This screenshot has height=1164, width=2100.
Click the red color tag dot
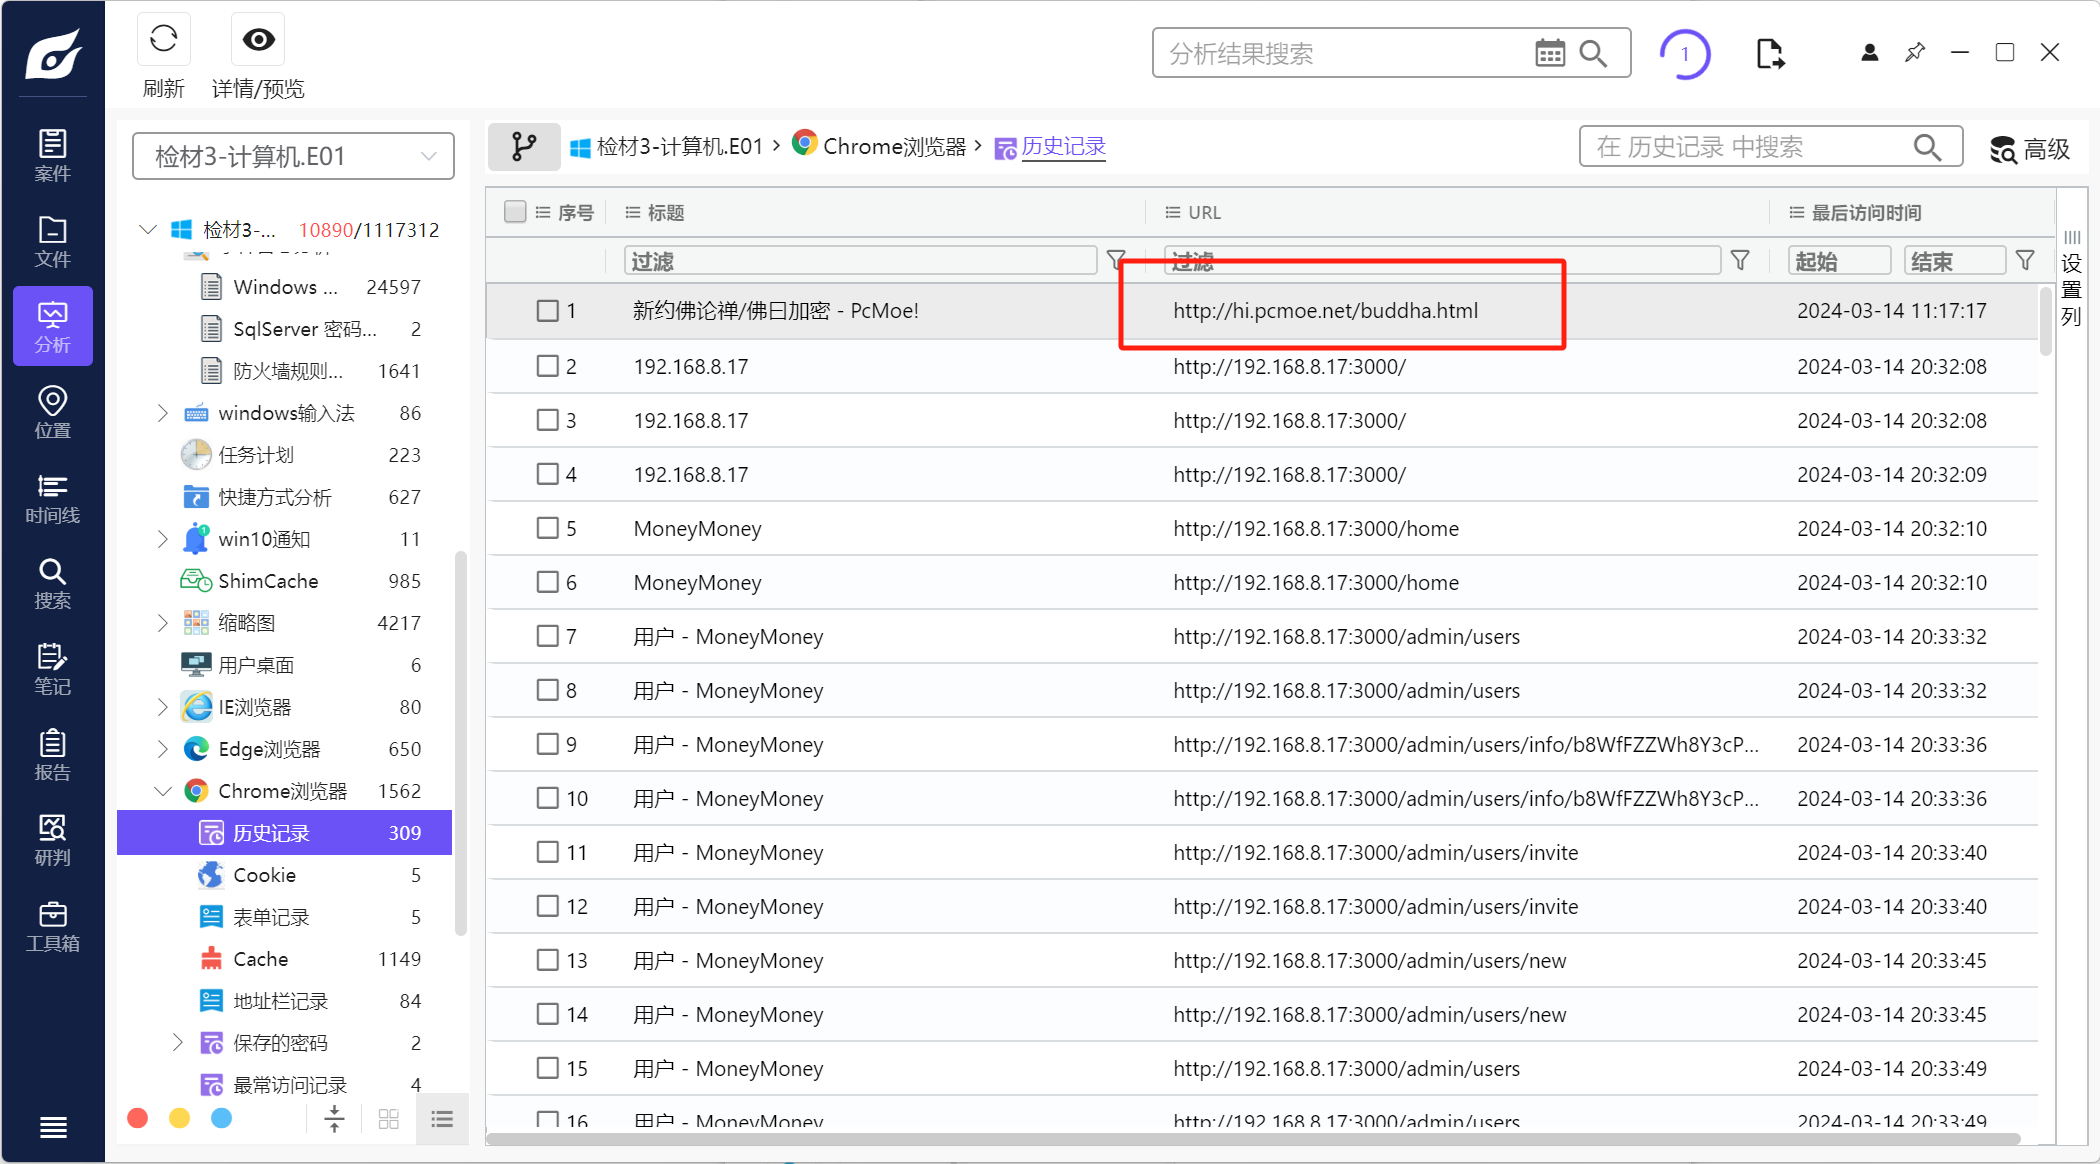pyautogui.click(x=138, y=1118)
